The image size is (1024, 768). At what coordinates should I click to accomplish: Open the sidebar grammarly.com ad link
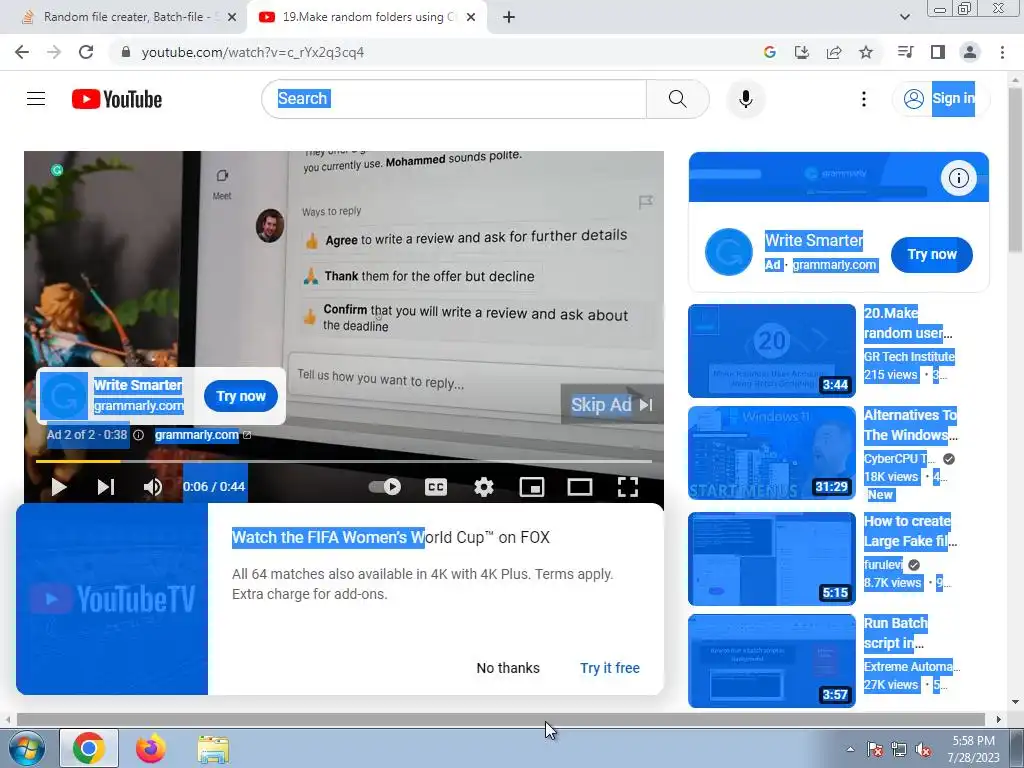click(834, 265)
